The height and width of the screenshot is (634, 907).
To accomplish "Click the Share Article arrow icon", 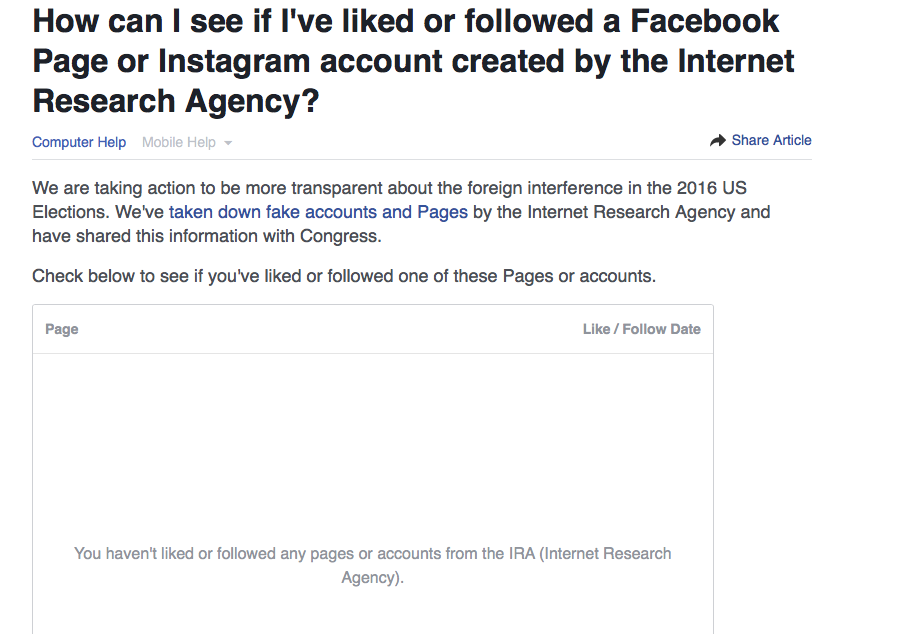I will [717, 141].
